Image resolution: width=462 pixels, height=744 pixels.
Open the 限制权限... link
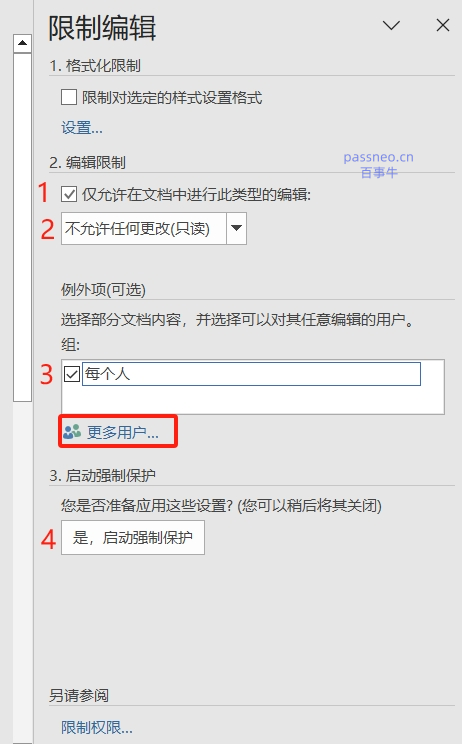click(x=97, y=727)
